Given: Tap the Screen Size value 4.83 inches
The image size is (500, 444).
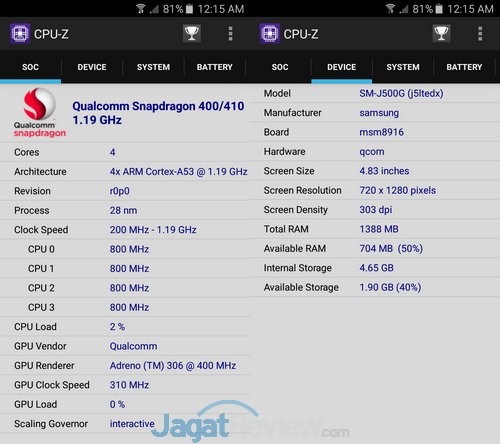Looking at the screenshot, I should [384, 171].
